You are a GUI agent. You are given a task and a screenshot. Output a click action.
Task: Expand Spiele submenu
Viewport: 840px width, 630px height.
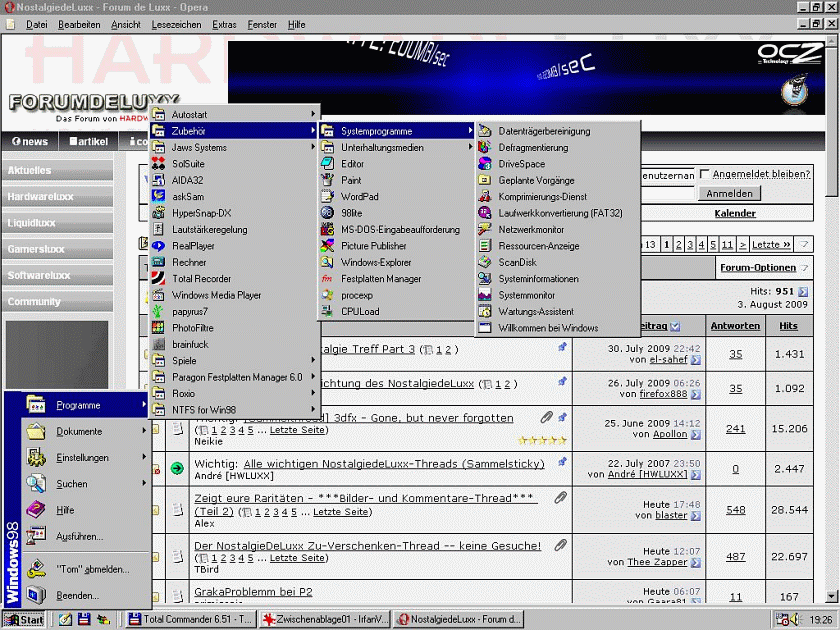tap(235, 361)
